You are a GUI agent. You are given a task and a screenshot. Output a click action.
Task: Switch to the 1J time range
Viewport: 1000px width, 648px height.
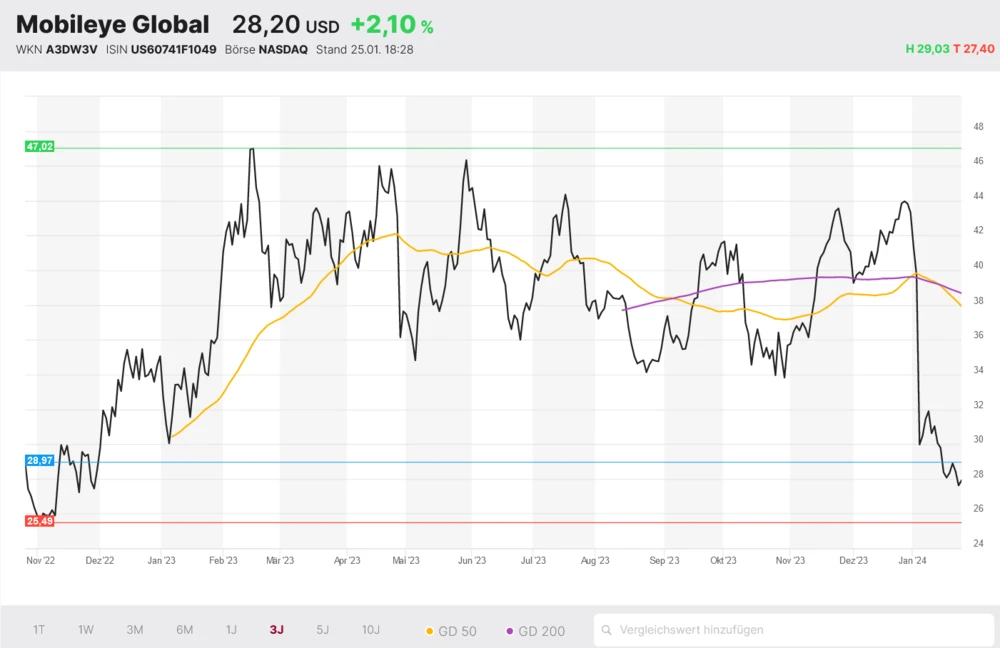pos(231,630)
